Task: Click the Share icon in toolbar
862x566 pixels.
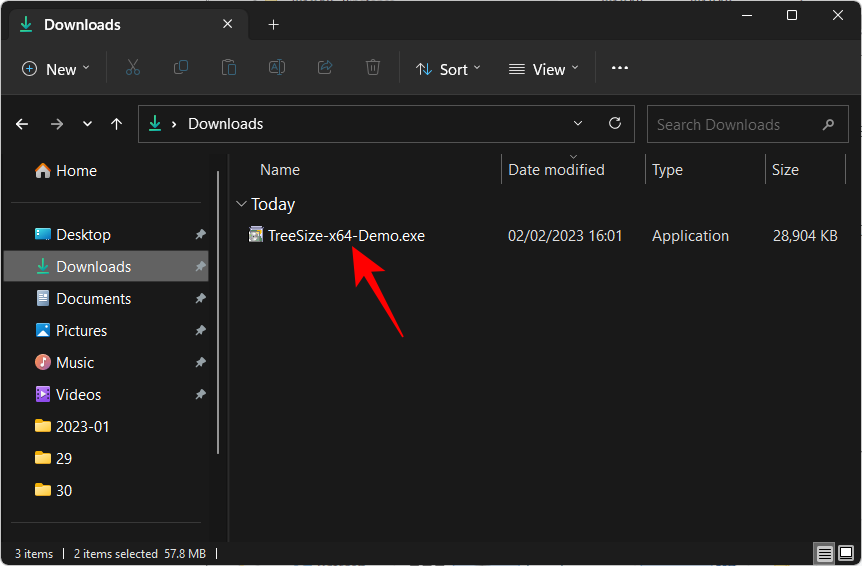Action: tap(325, 68)
